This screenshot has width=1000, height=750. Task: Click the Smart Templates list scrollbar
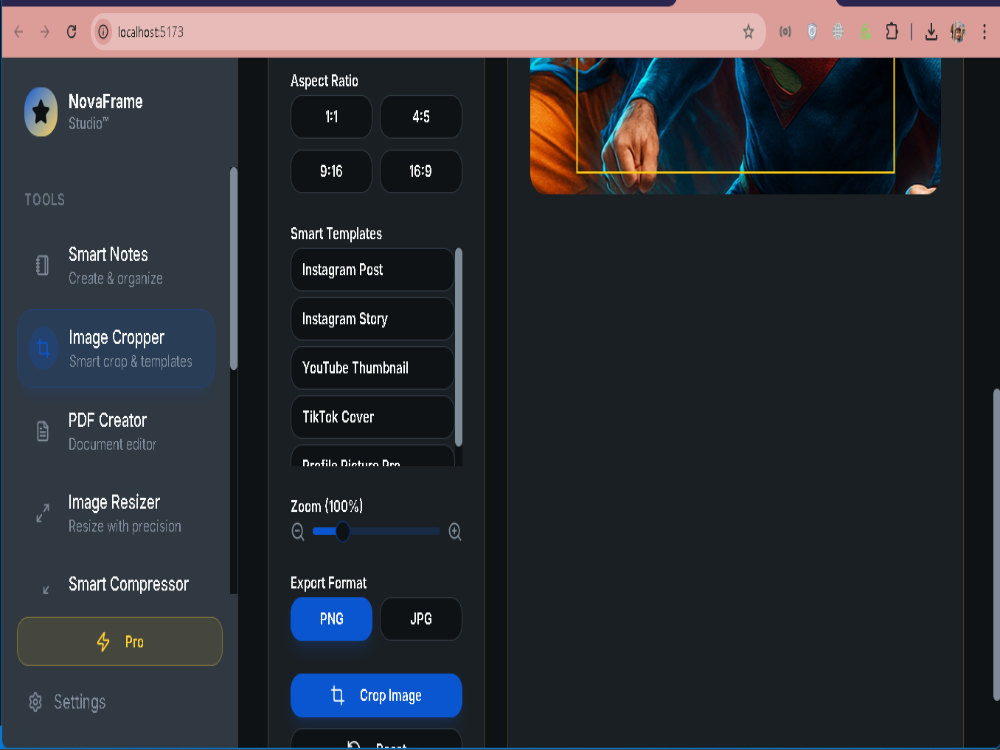459,348
